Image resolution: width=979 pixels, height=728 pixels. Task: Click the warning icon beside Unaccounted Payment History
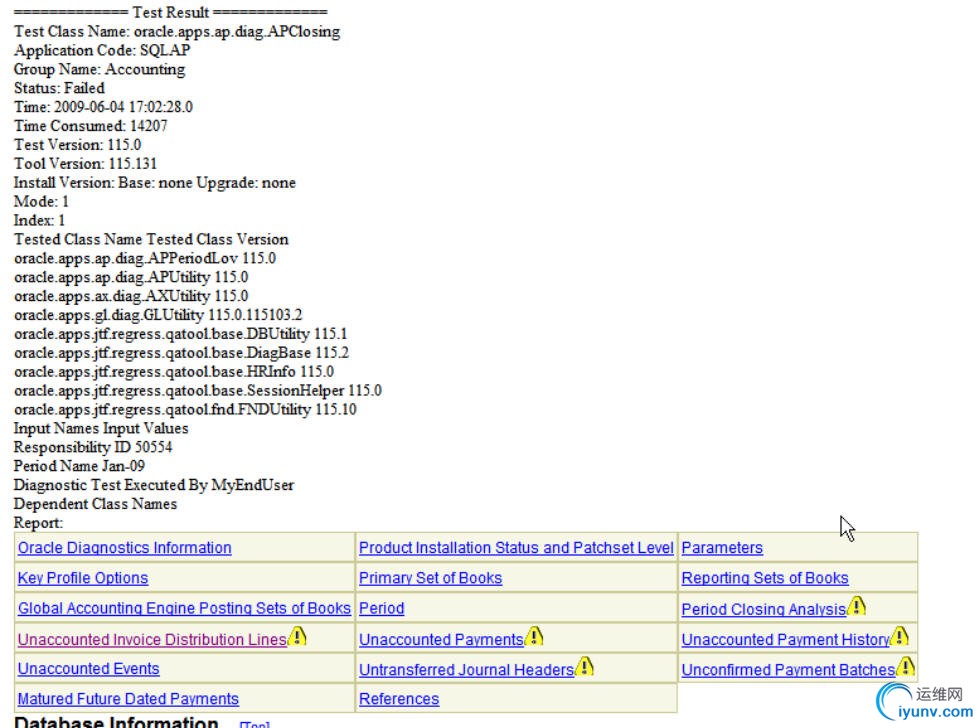[x=899, y=636]
